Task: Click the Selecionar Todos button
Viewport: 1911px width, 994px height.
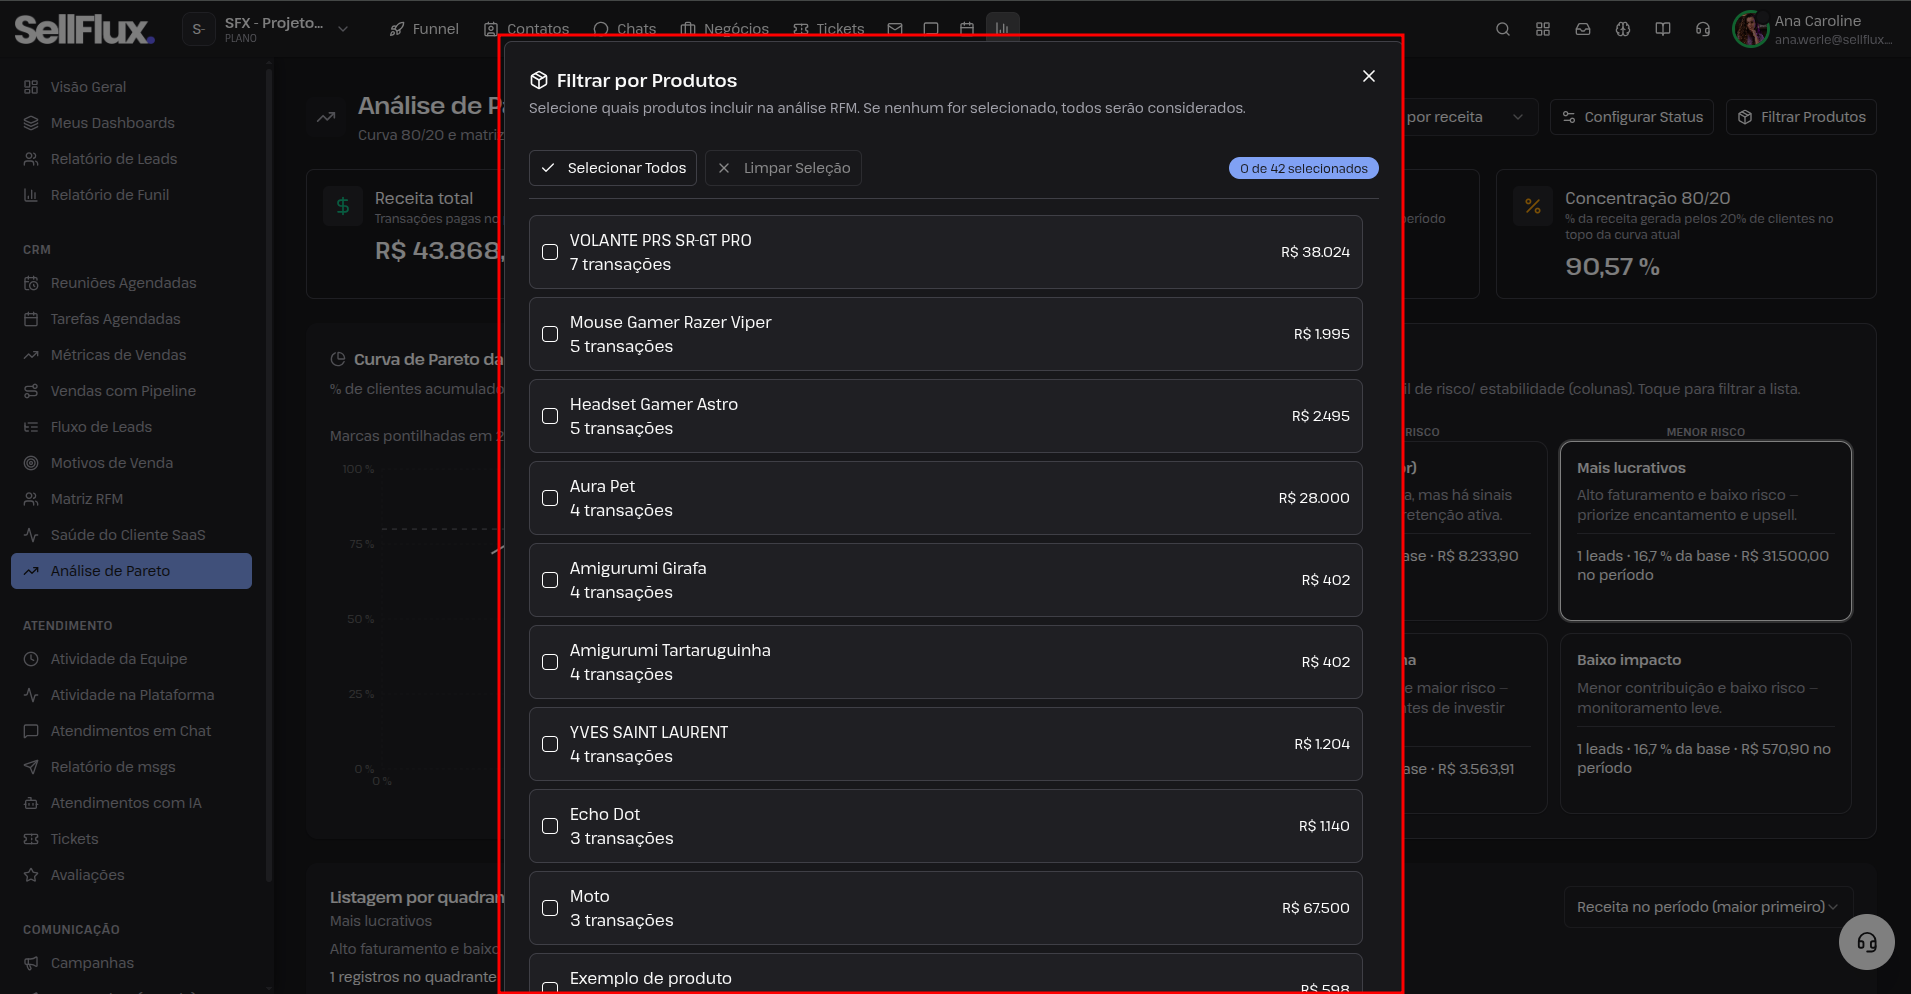Action: 613,168
